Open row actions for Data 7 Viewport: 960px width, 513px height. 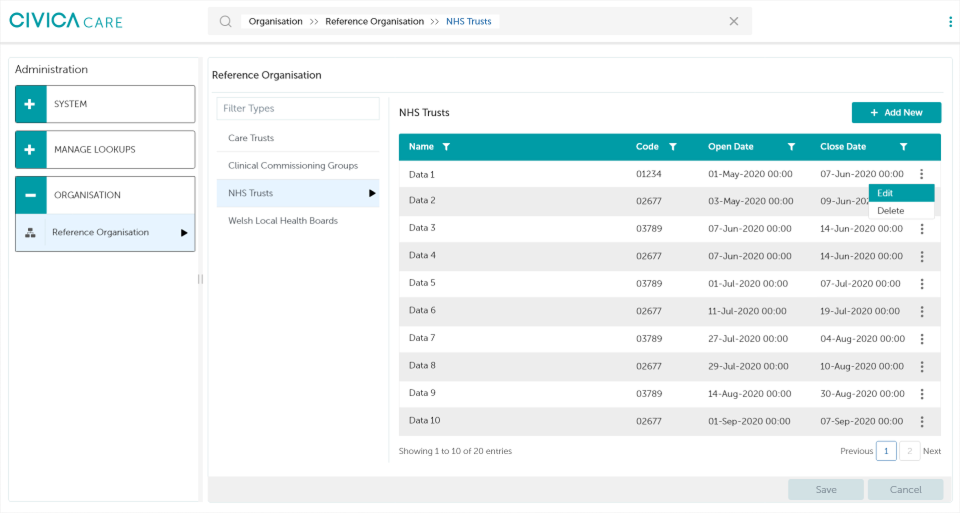point(921,339)
